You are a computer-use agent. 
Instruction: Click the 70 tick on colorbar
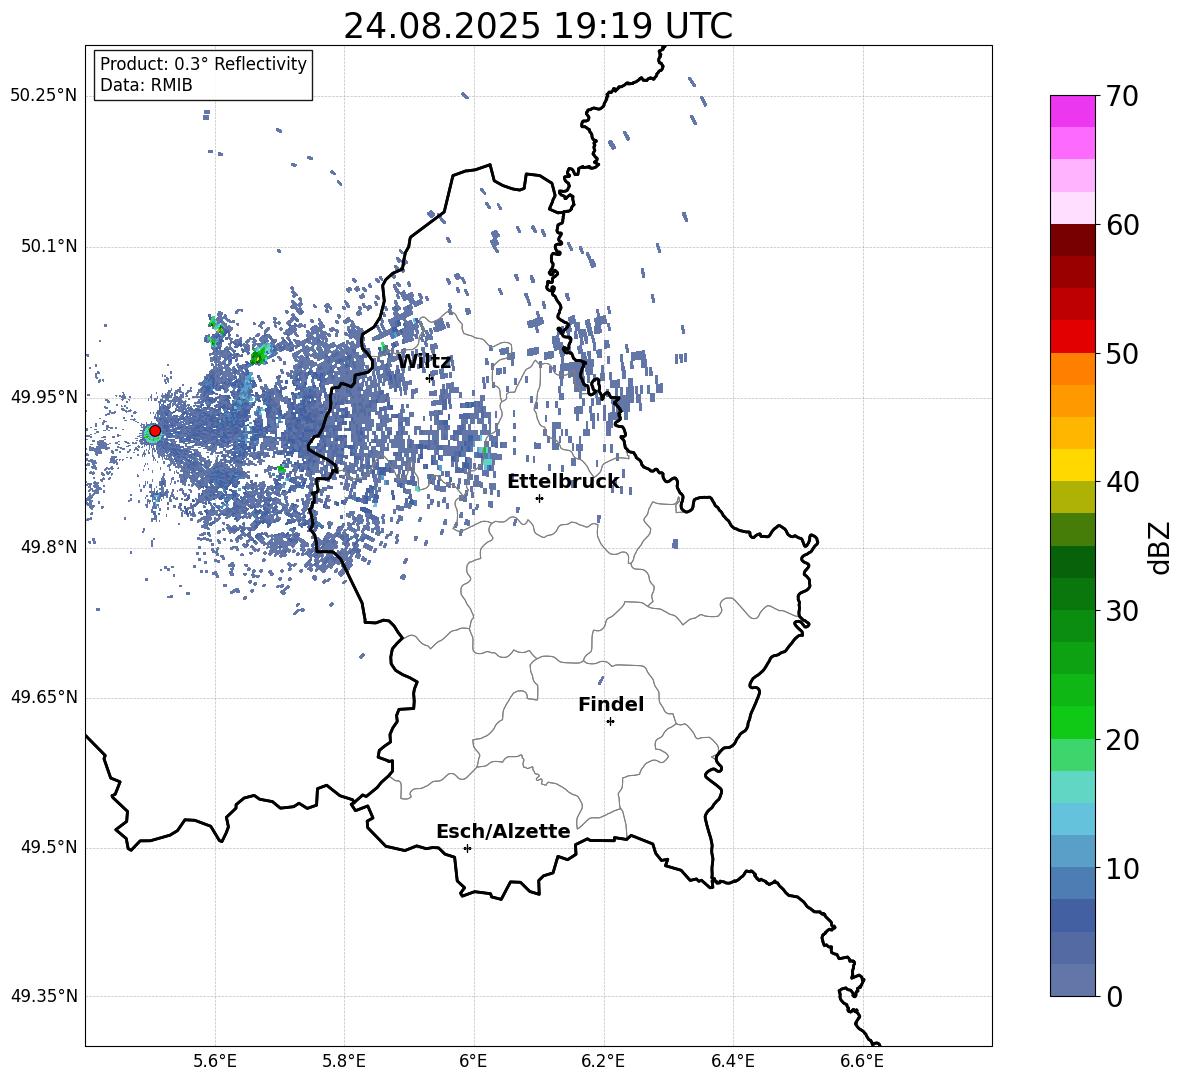(1122, 97)
